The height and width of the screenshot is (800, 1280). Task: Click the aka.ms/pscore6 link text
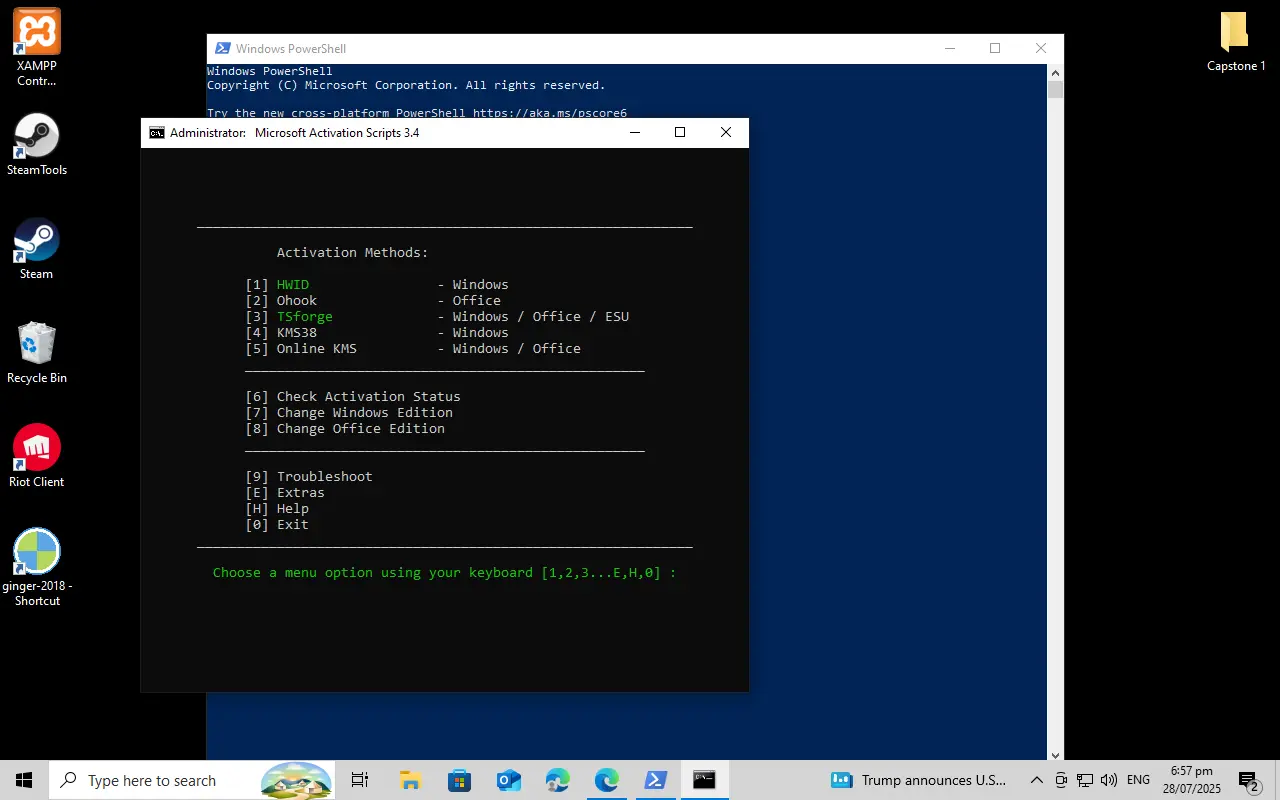[x=550, y=113]
